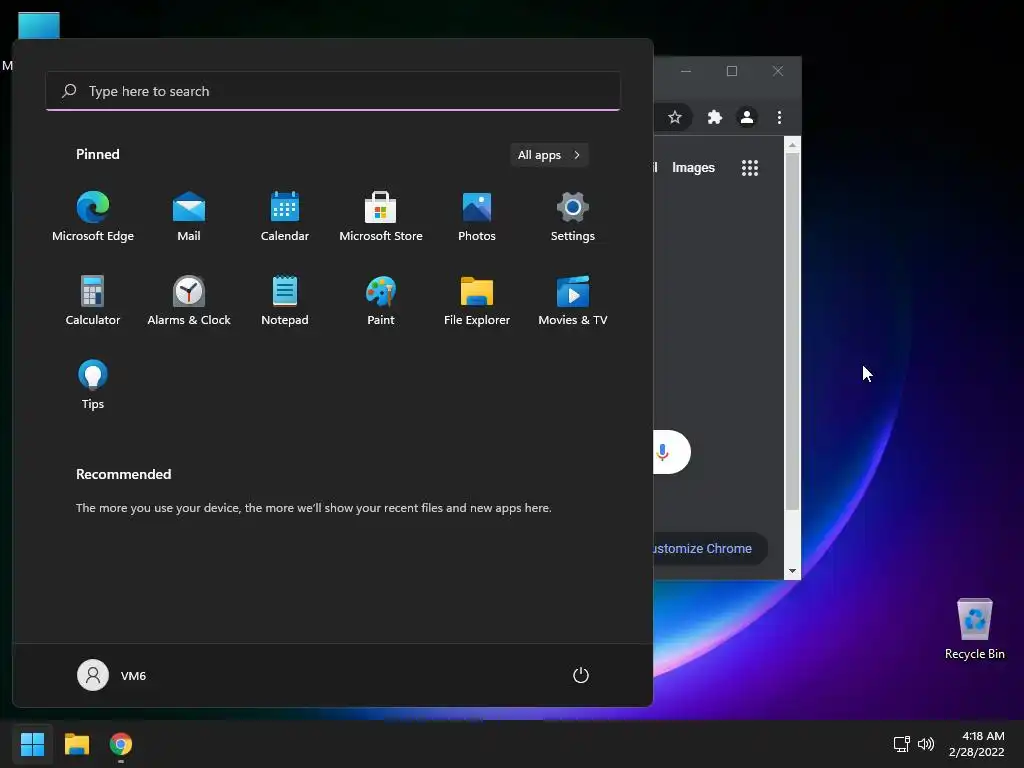Open the Calendar app
The height and width of the screenshot is (768, 1024).
click(x=285, y=217)
